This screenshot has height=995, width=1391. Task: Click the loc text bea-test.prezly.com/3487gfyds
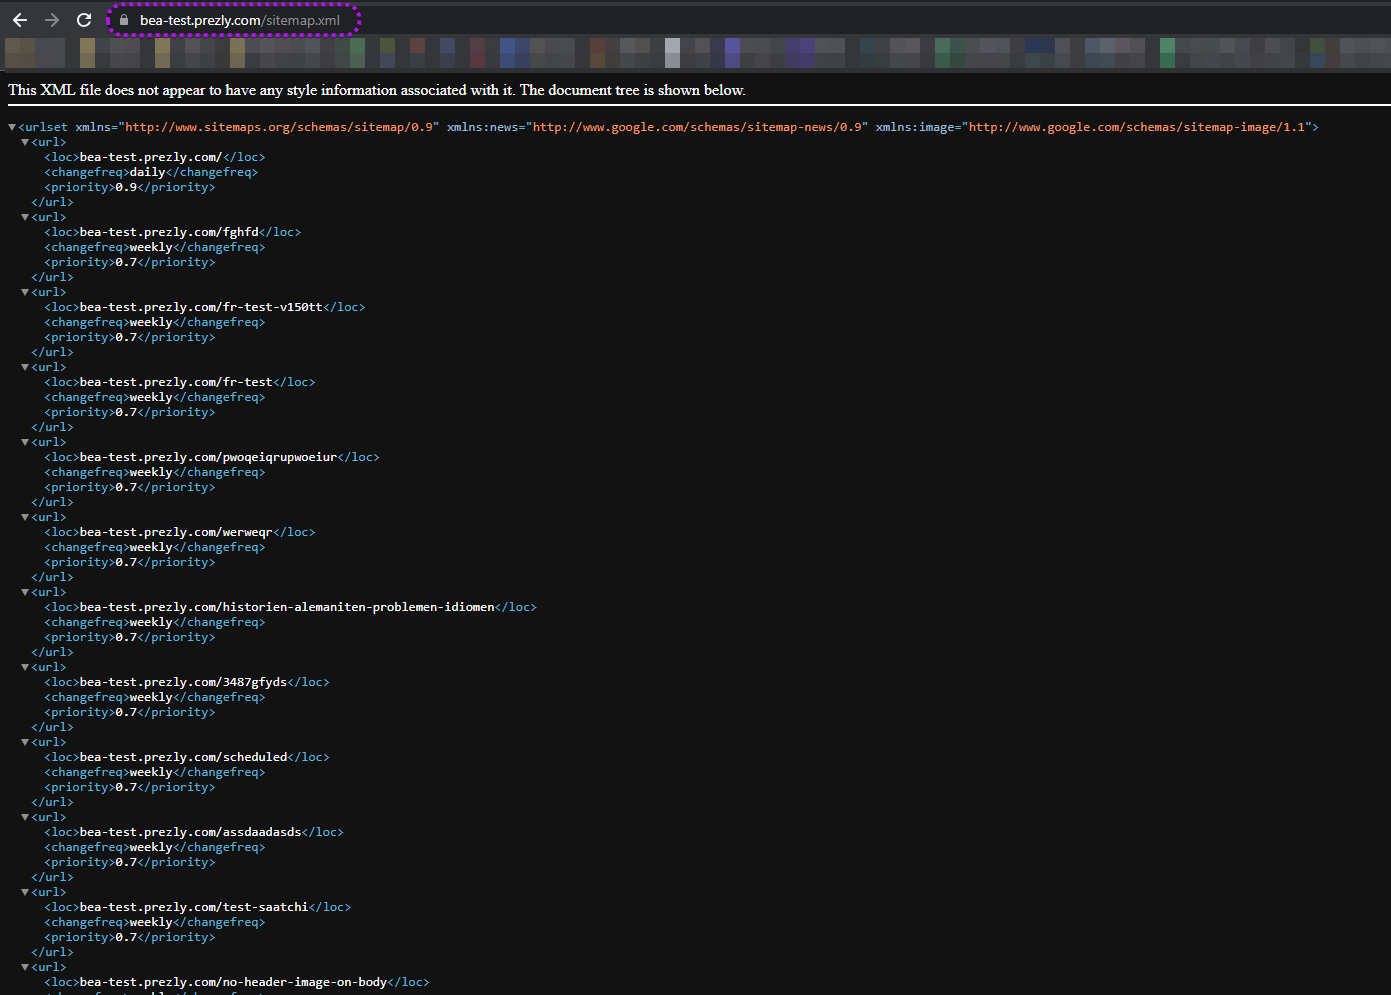pos(183,682)
